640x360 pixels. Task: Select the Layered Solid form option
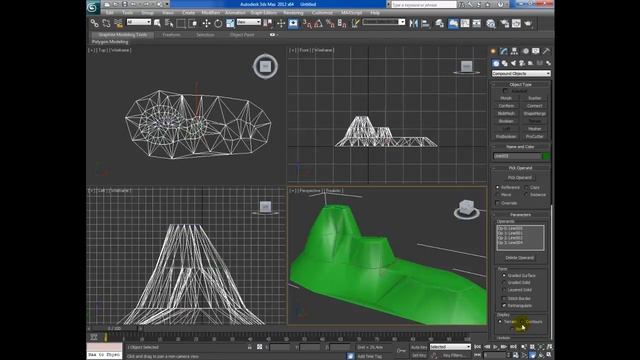[504, 290]
